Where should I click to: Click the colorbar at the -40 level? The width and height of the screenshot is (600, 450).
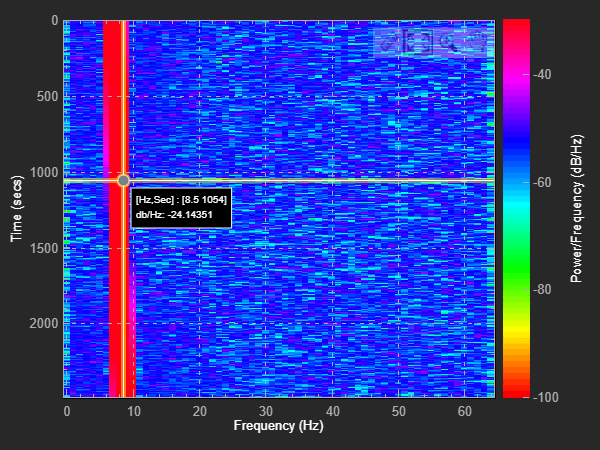[x=516, y=74]
